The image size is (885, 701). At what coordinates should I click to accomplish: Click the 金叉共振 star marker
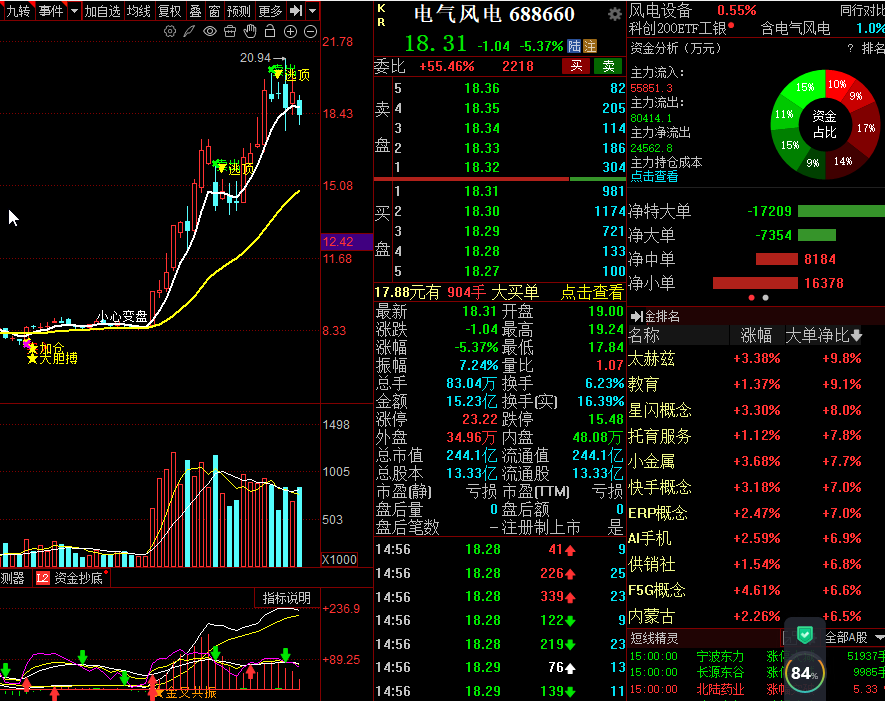tap(185, 693)
